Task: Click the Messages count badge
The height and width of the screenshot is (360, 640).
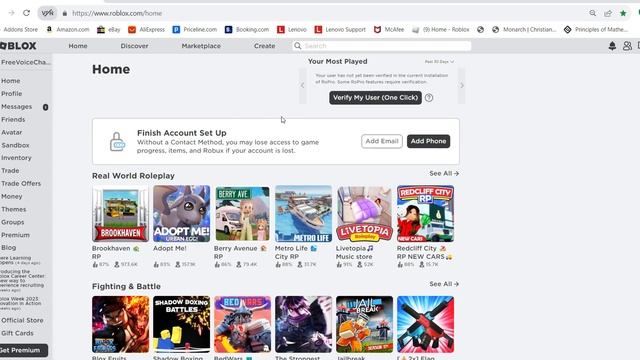Action: pyautogui.click(x=45, y=107)
